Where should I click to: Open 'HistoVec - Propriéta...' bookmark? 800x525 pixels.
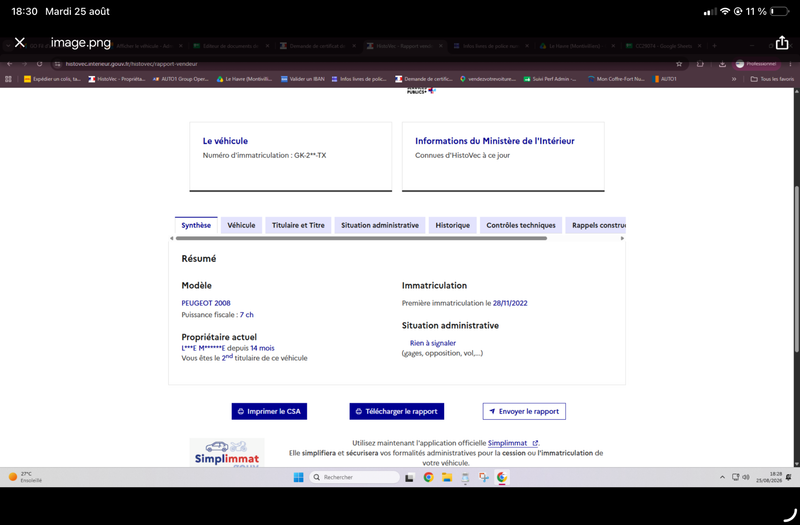point(117,79)
